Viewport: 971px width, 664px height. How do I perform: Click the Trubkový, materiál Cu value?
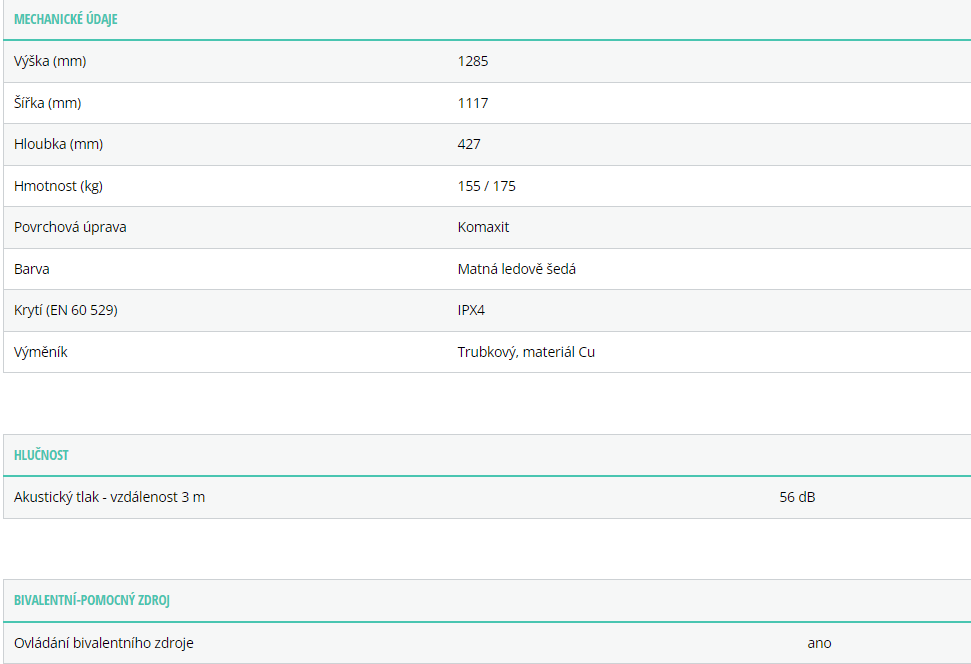click(526, 352)
